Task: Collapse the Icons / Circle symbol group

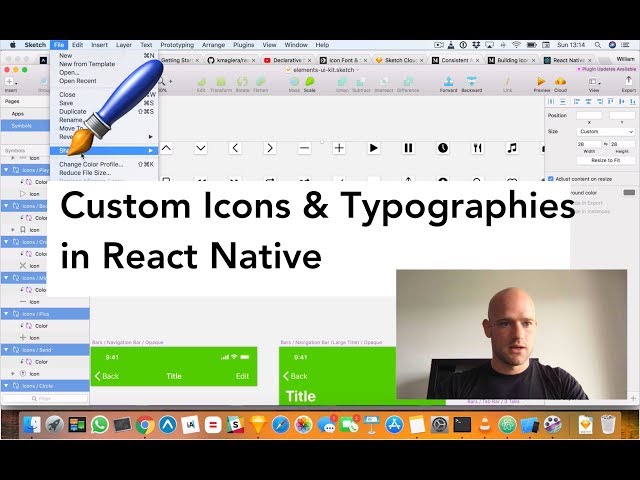Action: (7, 386)
